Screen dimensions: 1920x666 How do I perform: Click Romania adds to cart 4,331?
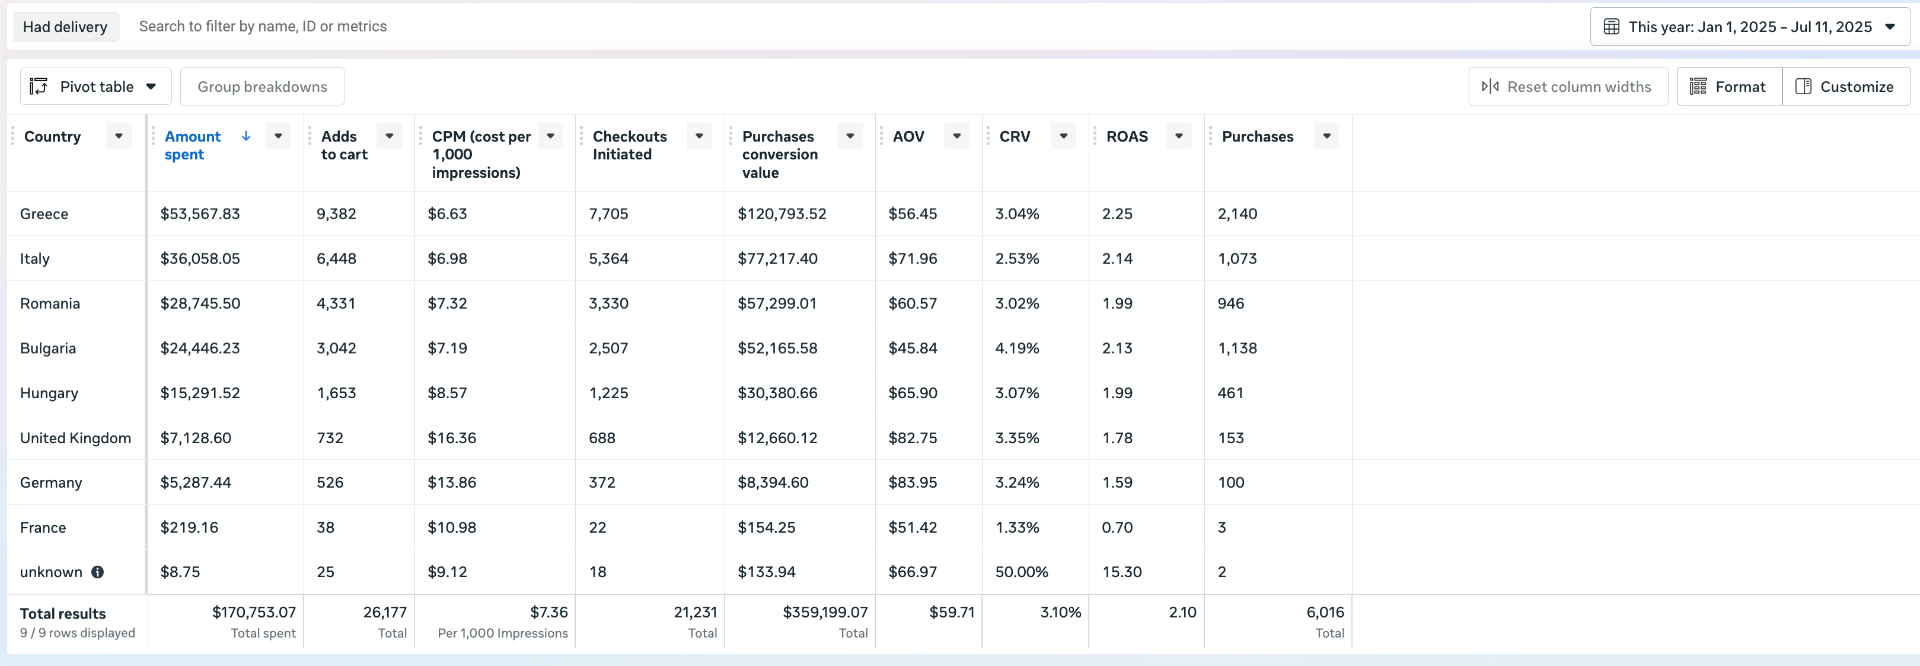tap(336, 304)
